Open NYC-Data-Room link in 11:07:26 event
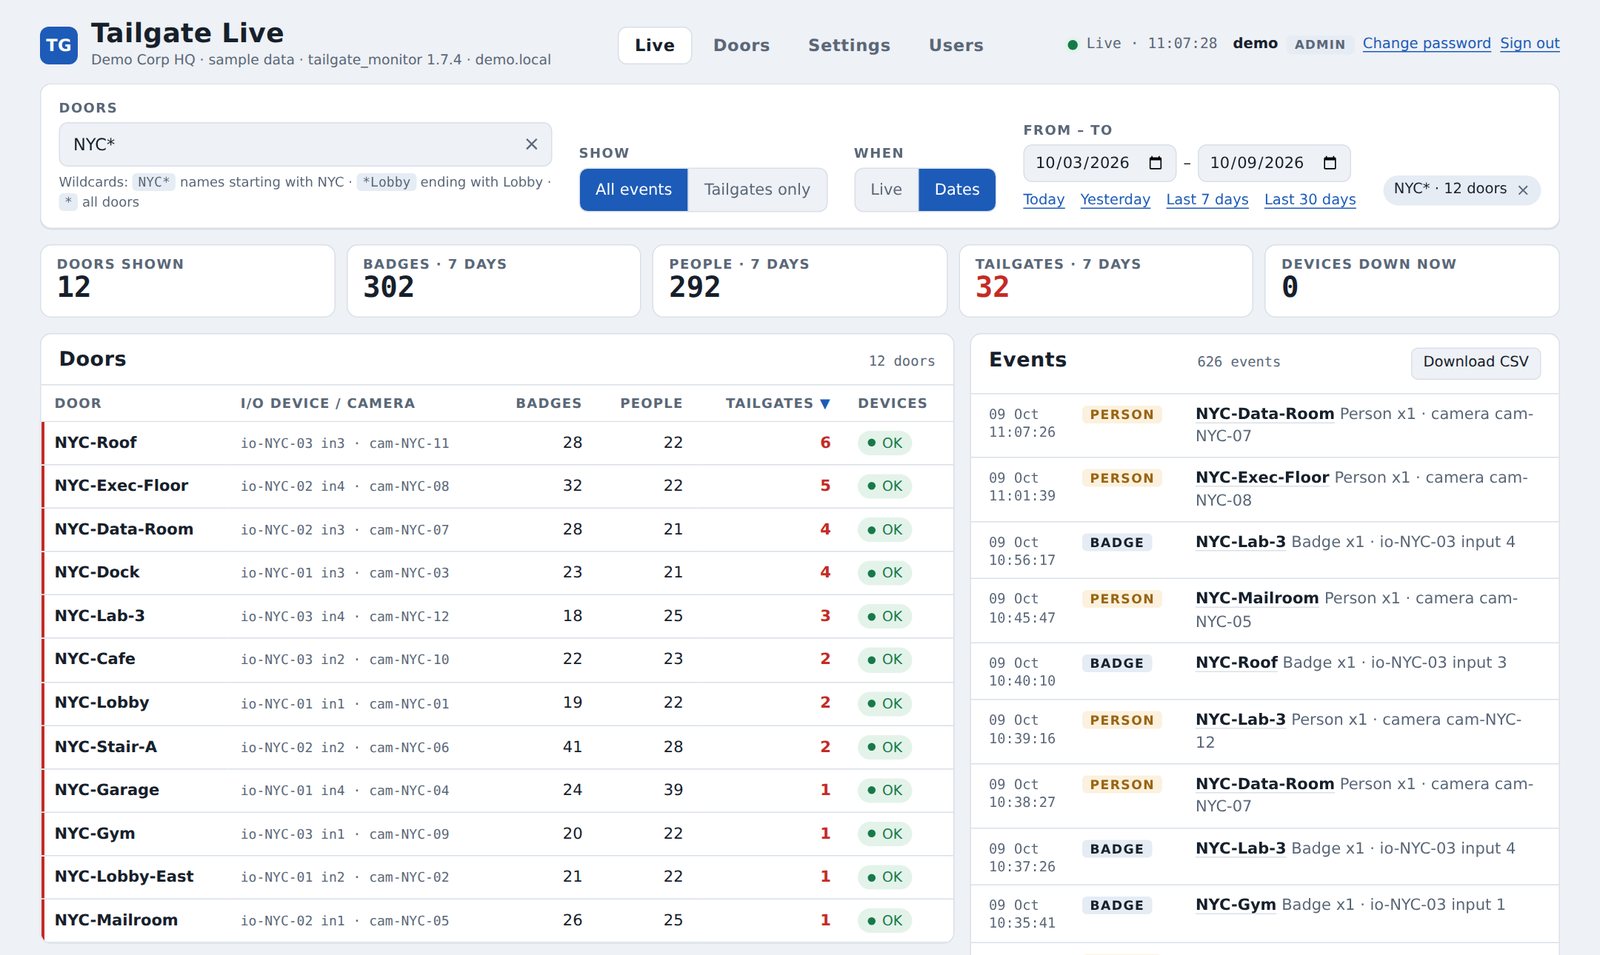Screen dimensions: 1600x955 click(x=1264, y=414)
